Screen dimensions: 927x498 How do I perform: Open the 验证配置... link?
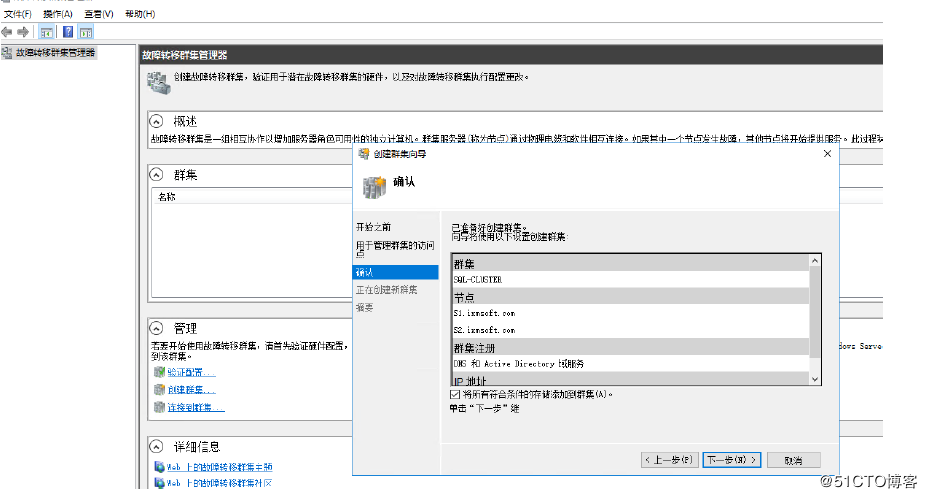192,372
